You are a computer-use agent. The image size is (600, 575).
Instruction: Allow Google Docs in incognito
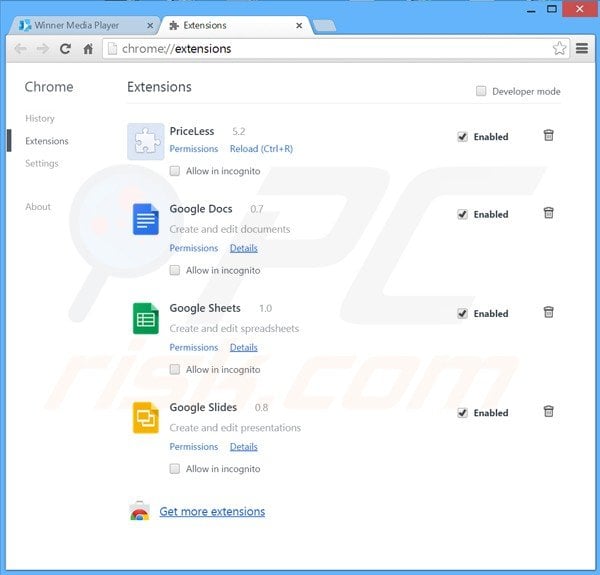[175, 270]
